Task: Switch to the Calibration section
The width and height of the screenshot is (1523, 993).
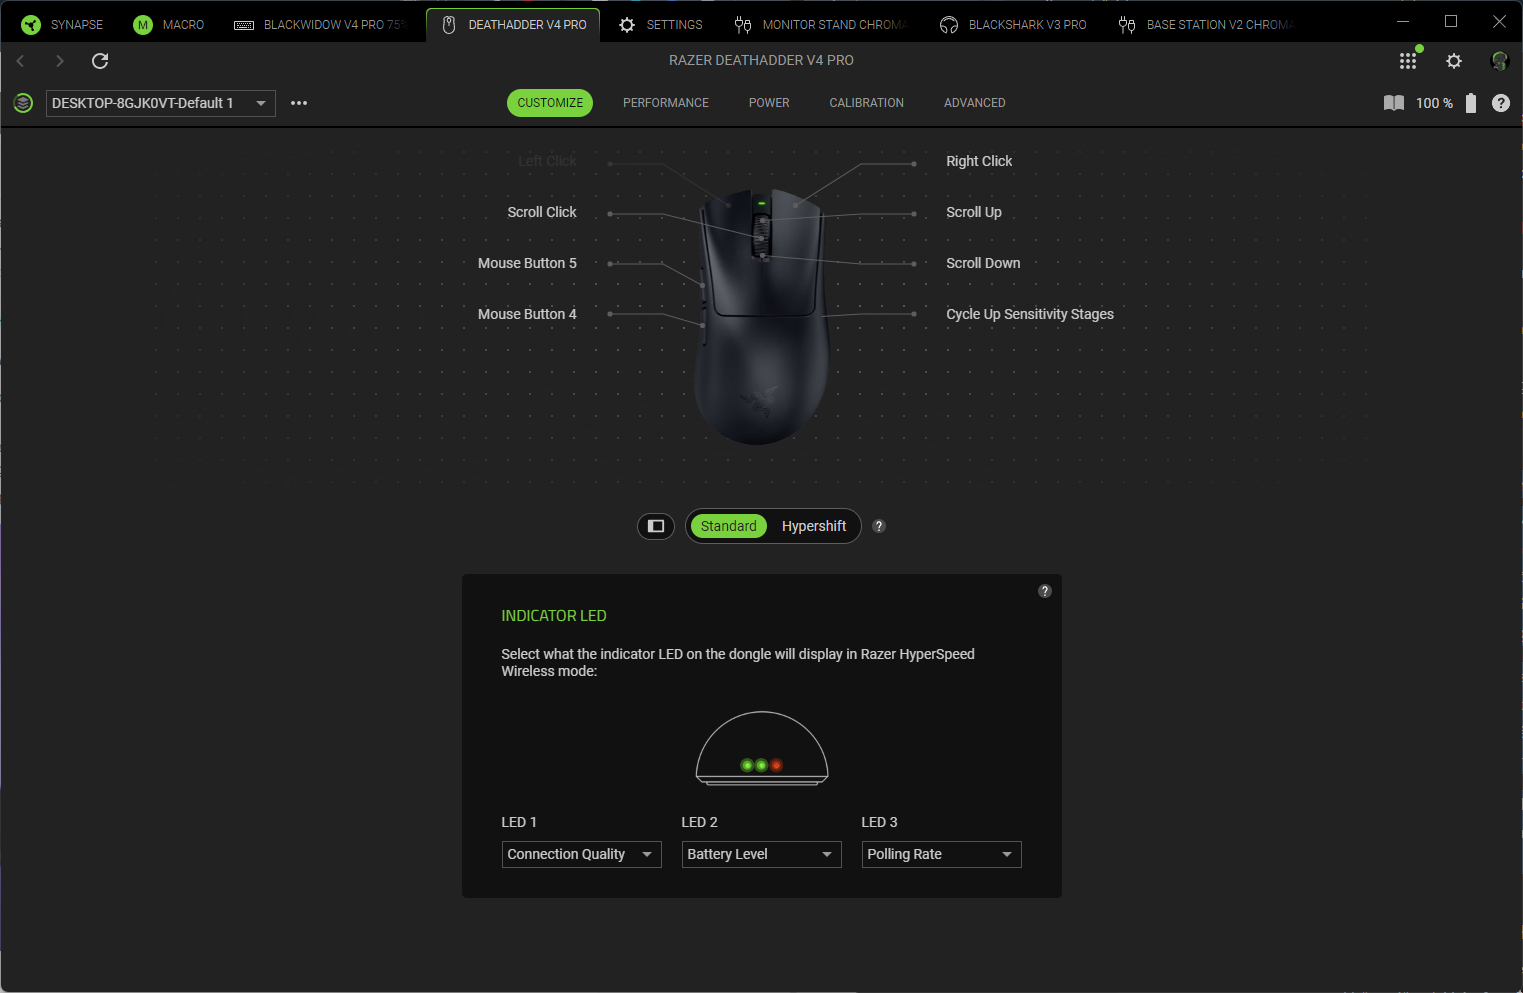Action: tap(867, 103)
